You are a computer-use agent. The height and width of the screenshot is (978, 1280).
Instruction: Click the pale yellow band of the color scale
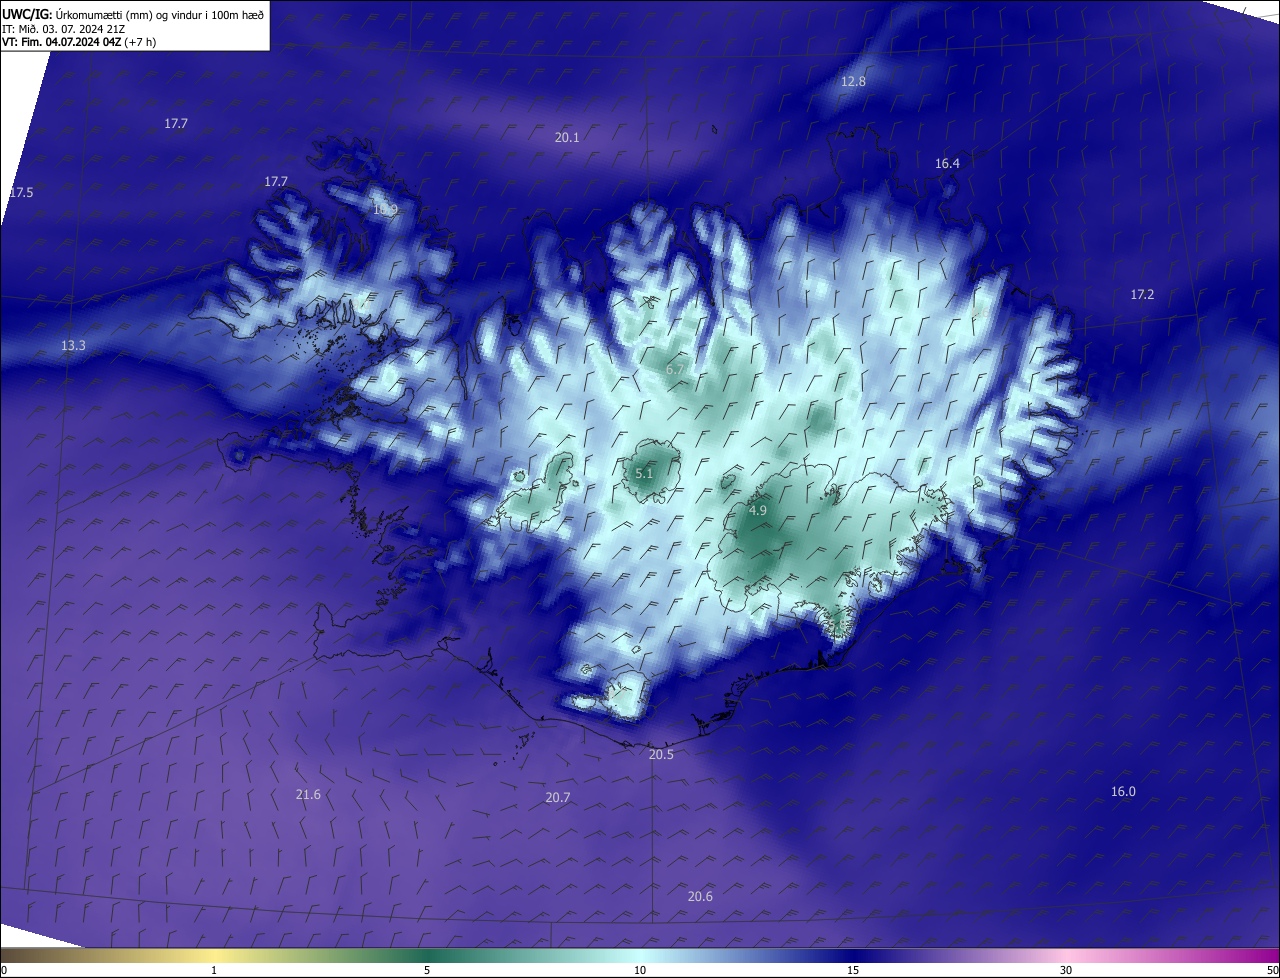pyautogui.click(x=215, y=955)
